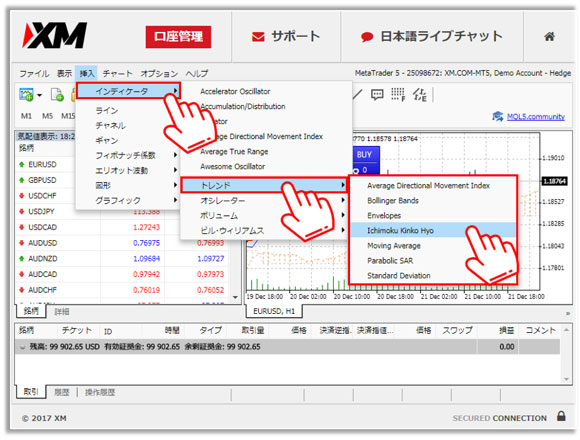This screenshot has height=440, width=580.
Task: Select Awesome Oscillator indicator
Action: point(233,166)
